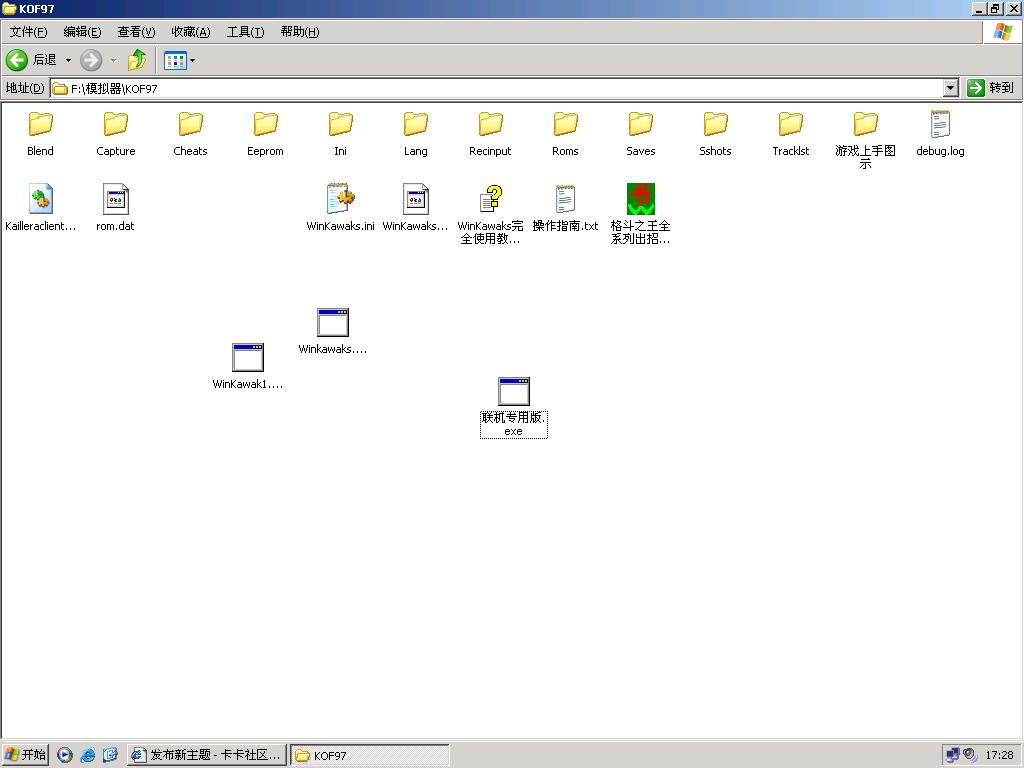Select the WinKawaks.ini file
Image resolution: width=1024 pixels, height=768 pixels.
click(x=340, y=208)
